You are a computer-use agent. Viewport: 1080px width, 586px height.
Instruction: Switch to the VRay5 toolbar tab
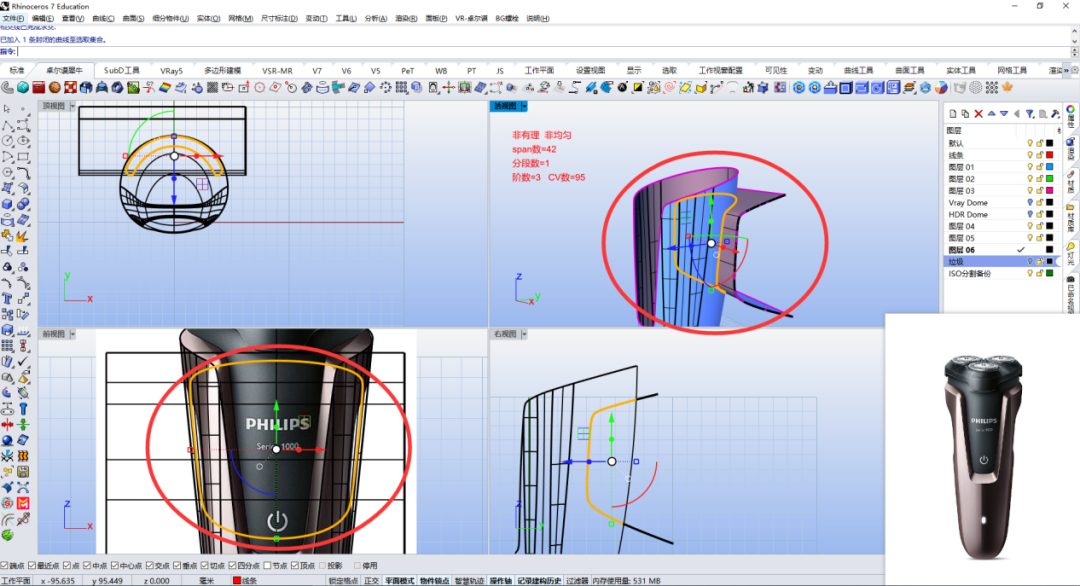click(x=172, y=70)
